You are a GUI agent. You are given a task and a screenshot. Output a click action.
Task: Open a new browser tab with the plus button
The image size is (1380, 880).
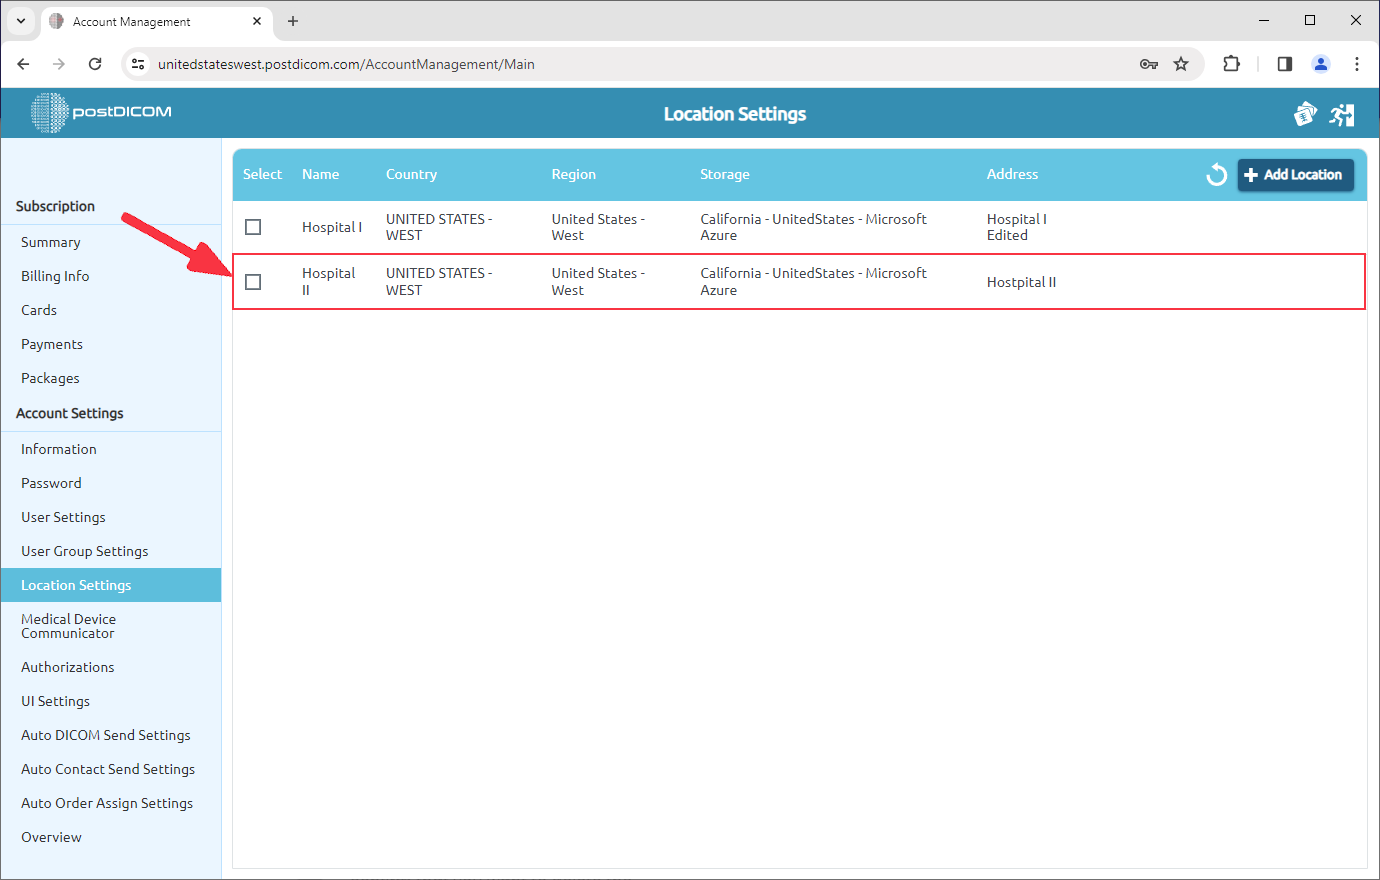tap(293, 20)
